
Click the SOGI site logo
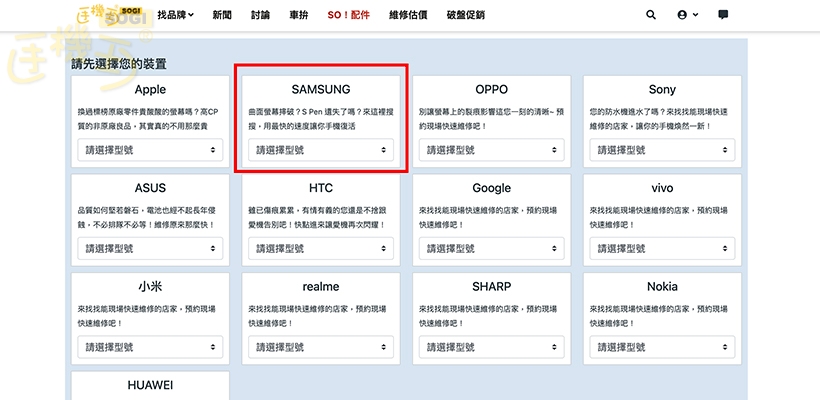112,16
